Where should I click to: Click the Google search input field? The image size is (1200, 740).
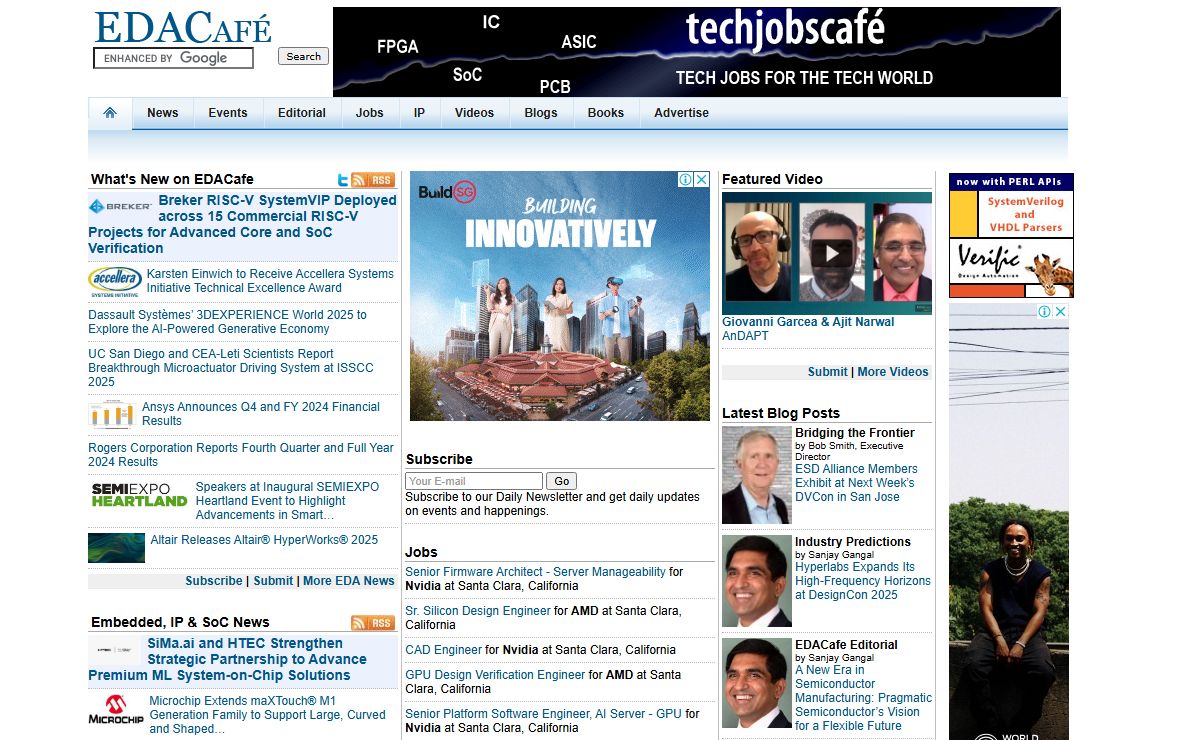tap(173, 58)
